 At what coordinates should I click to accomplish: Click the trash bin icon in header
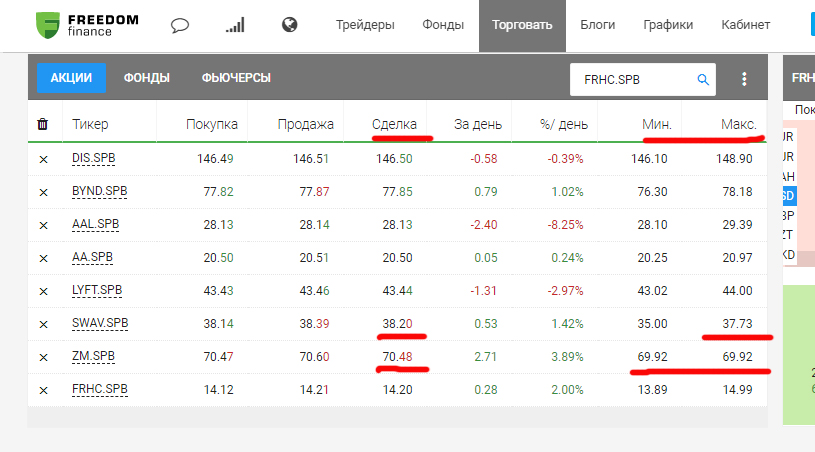click(43, 124)
